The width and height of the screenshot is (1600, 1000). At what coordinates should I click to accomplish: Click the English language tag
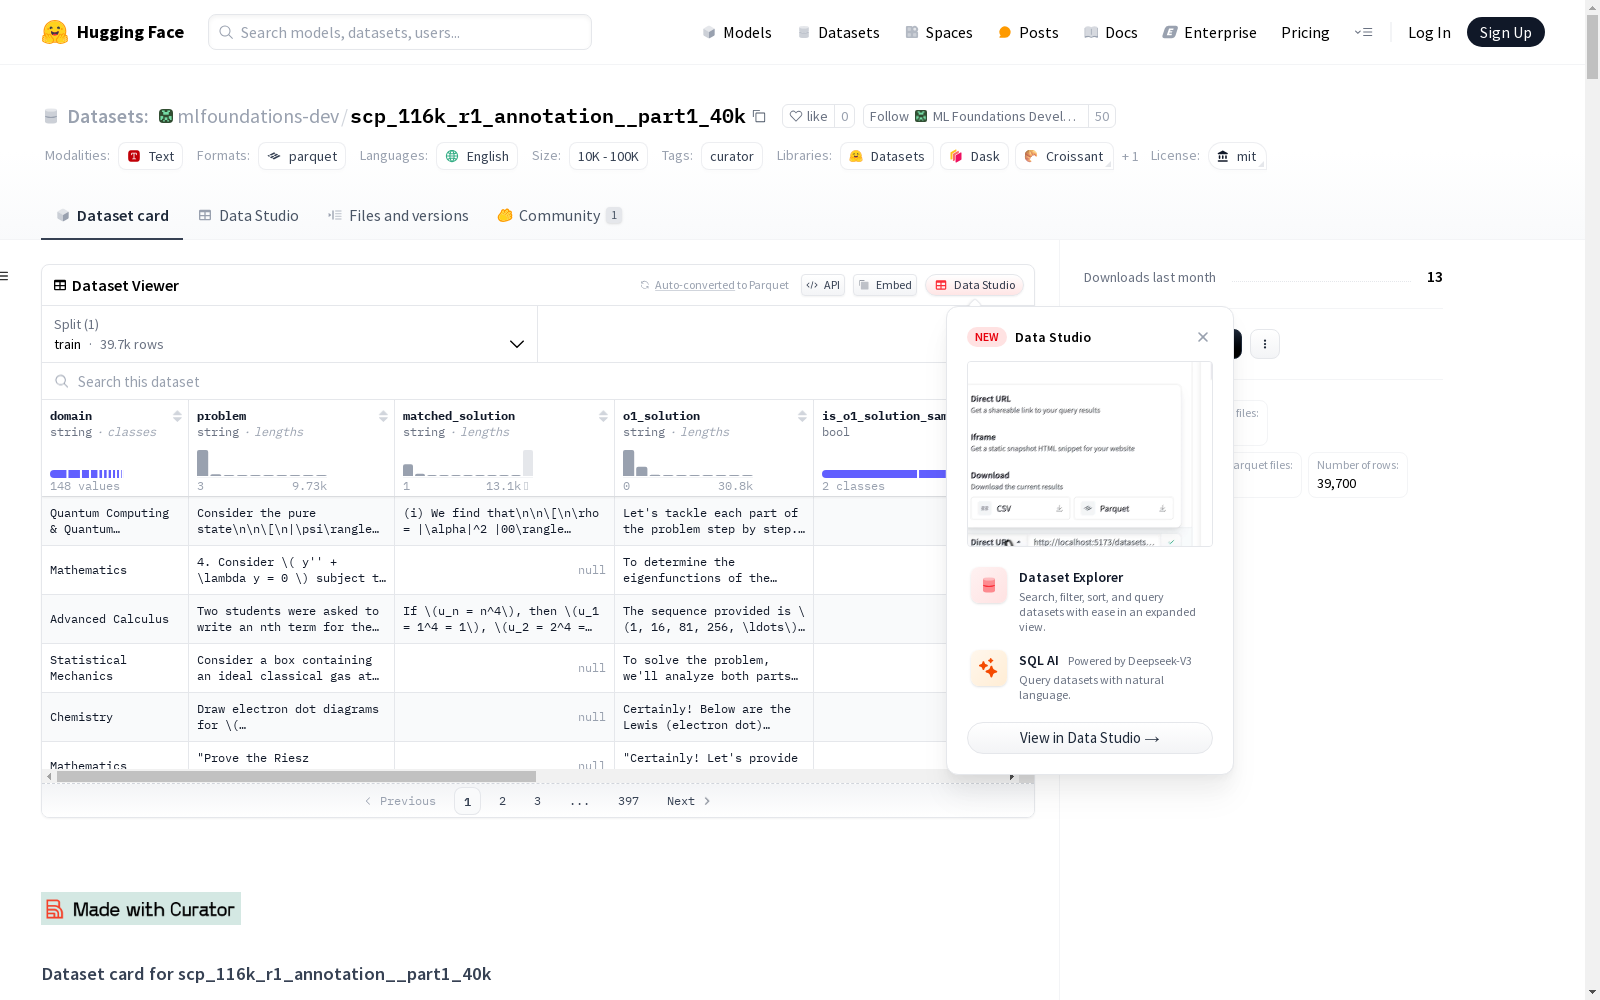click(477, 156)
